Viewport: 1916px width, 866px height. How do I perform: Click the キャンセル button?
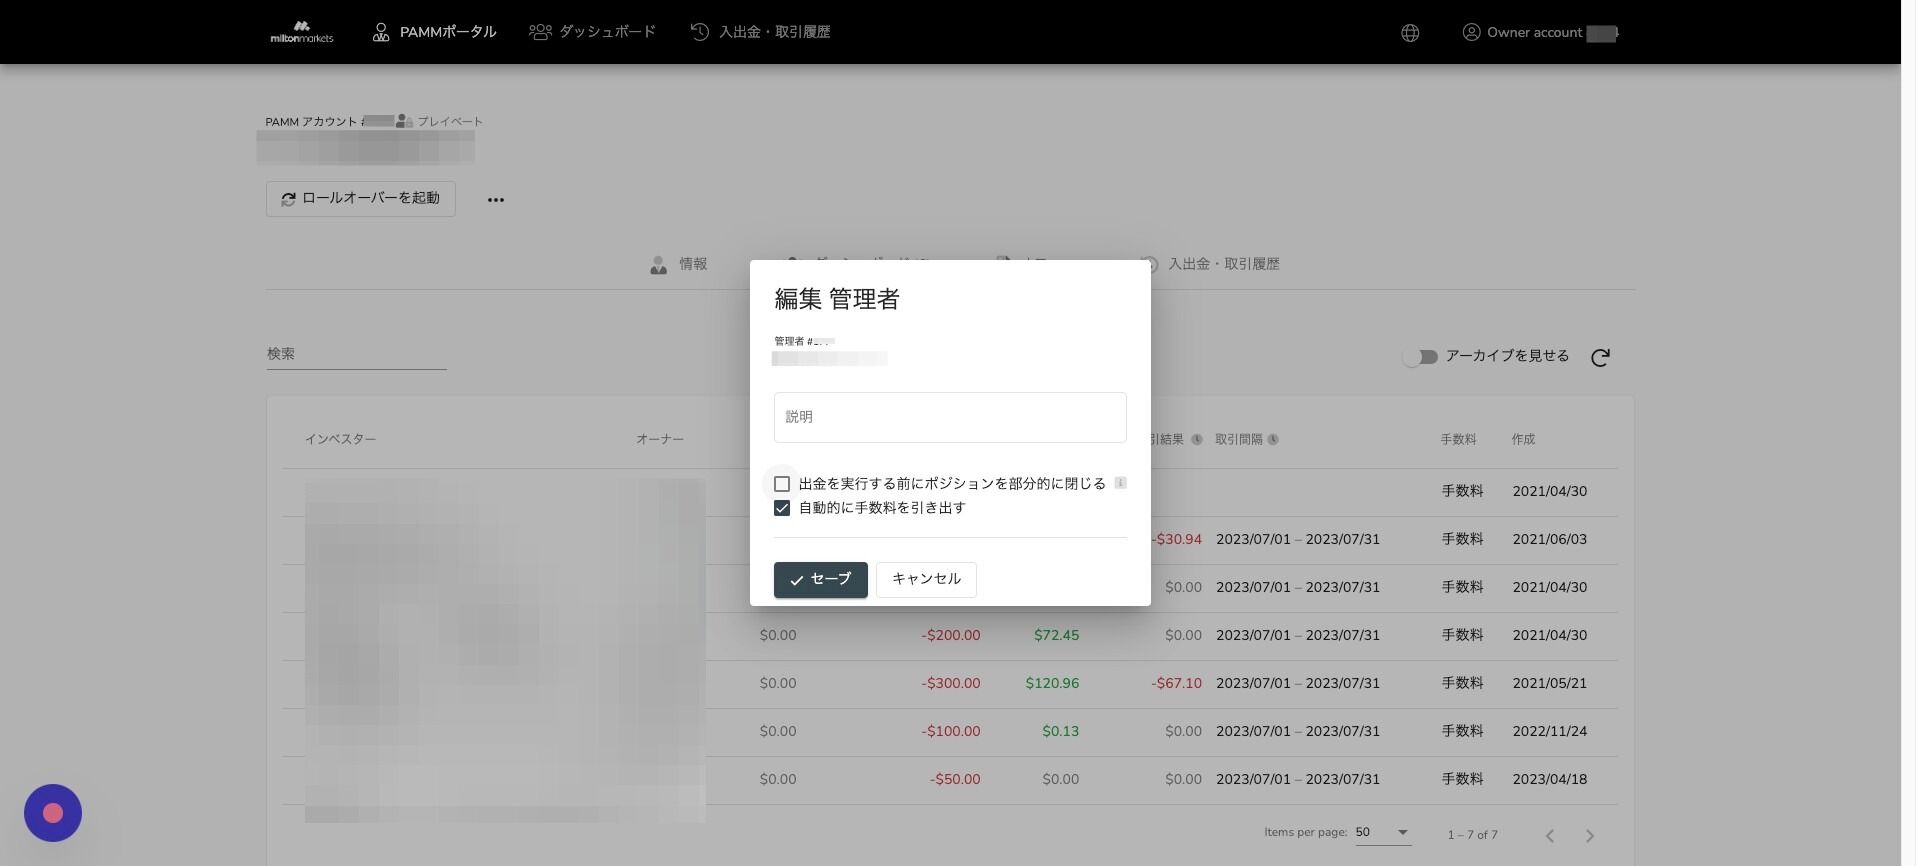coord(926,580)
